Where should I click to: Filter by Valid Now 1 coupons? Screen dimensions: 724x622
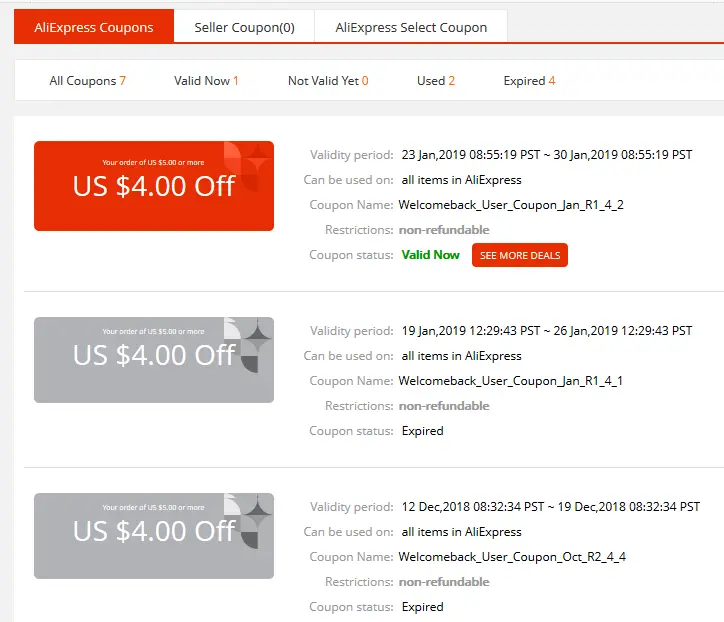[206, 81]
